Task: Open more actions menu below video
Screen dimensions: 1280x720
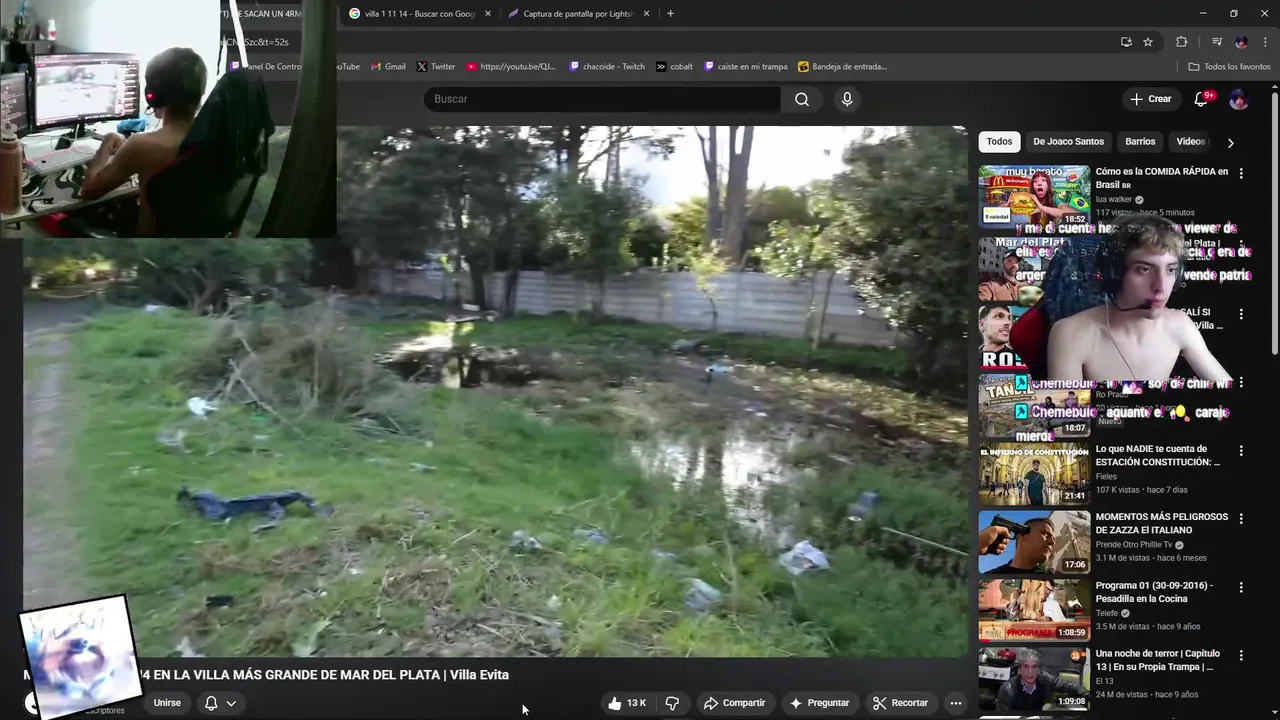Action: [956, 703]
